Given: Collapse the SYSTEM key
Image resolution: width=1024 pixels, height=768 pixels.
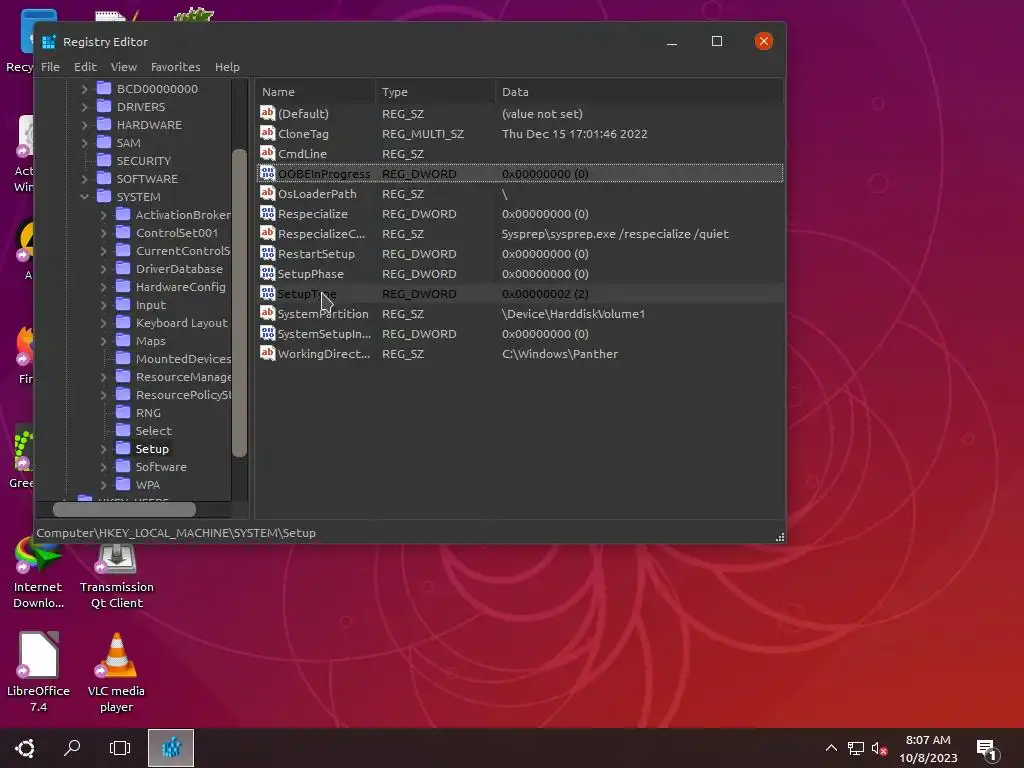Looking at the screenshot, I should (x=84, y=197).
